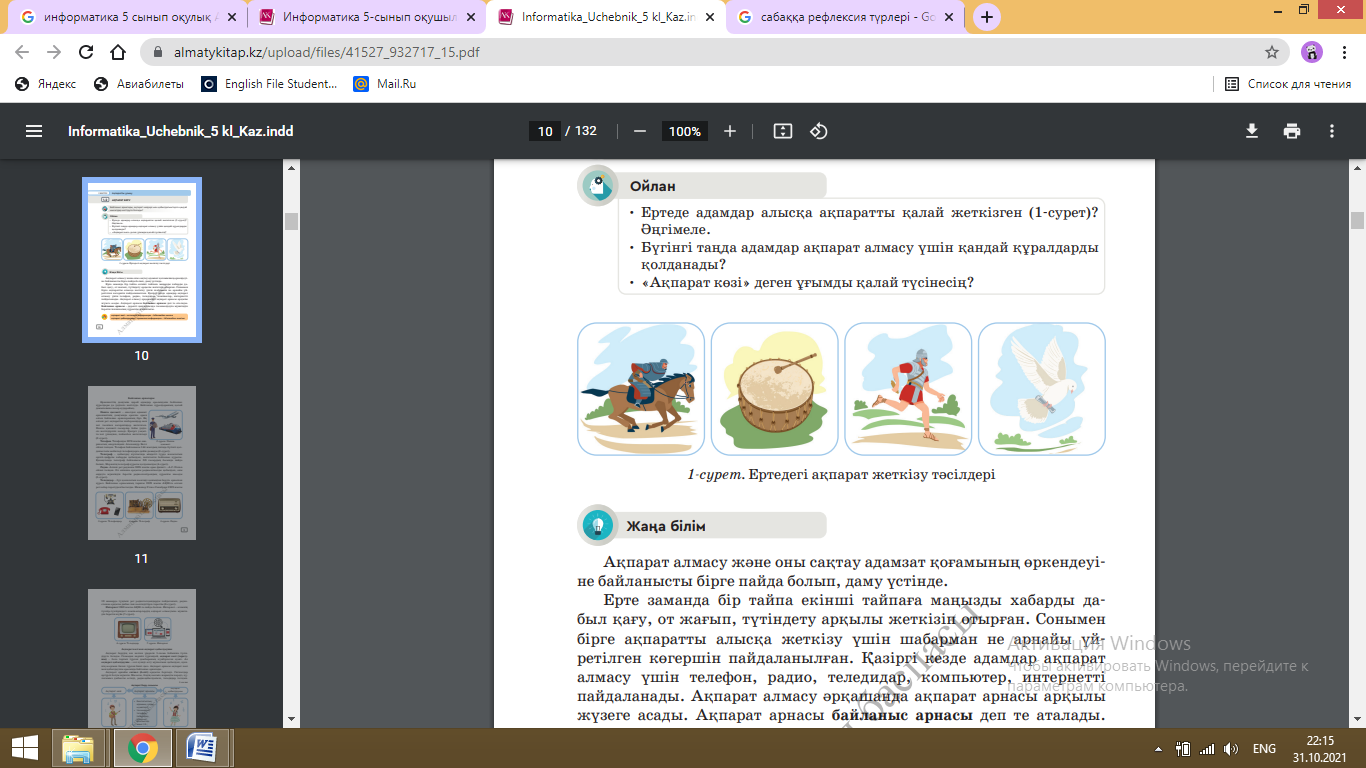View site security info lock icon
Screen dimensions: 1366x768
click(157, 52)
